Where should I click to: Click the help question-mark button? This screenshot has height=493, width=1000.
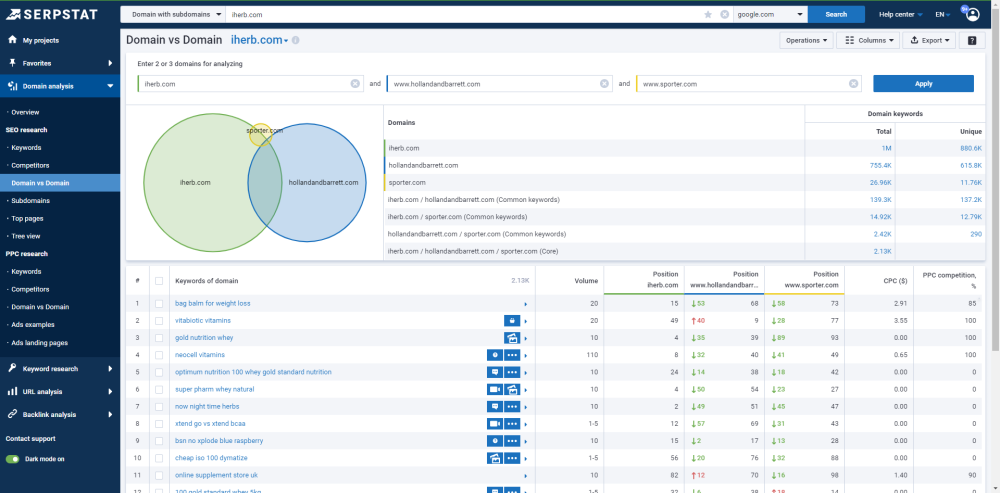(972, 40)
